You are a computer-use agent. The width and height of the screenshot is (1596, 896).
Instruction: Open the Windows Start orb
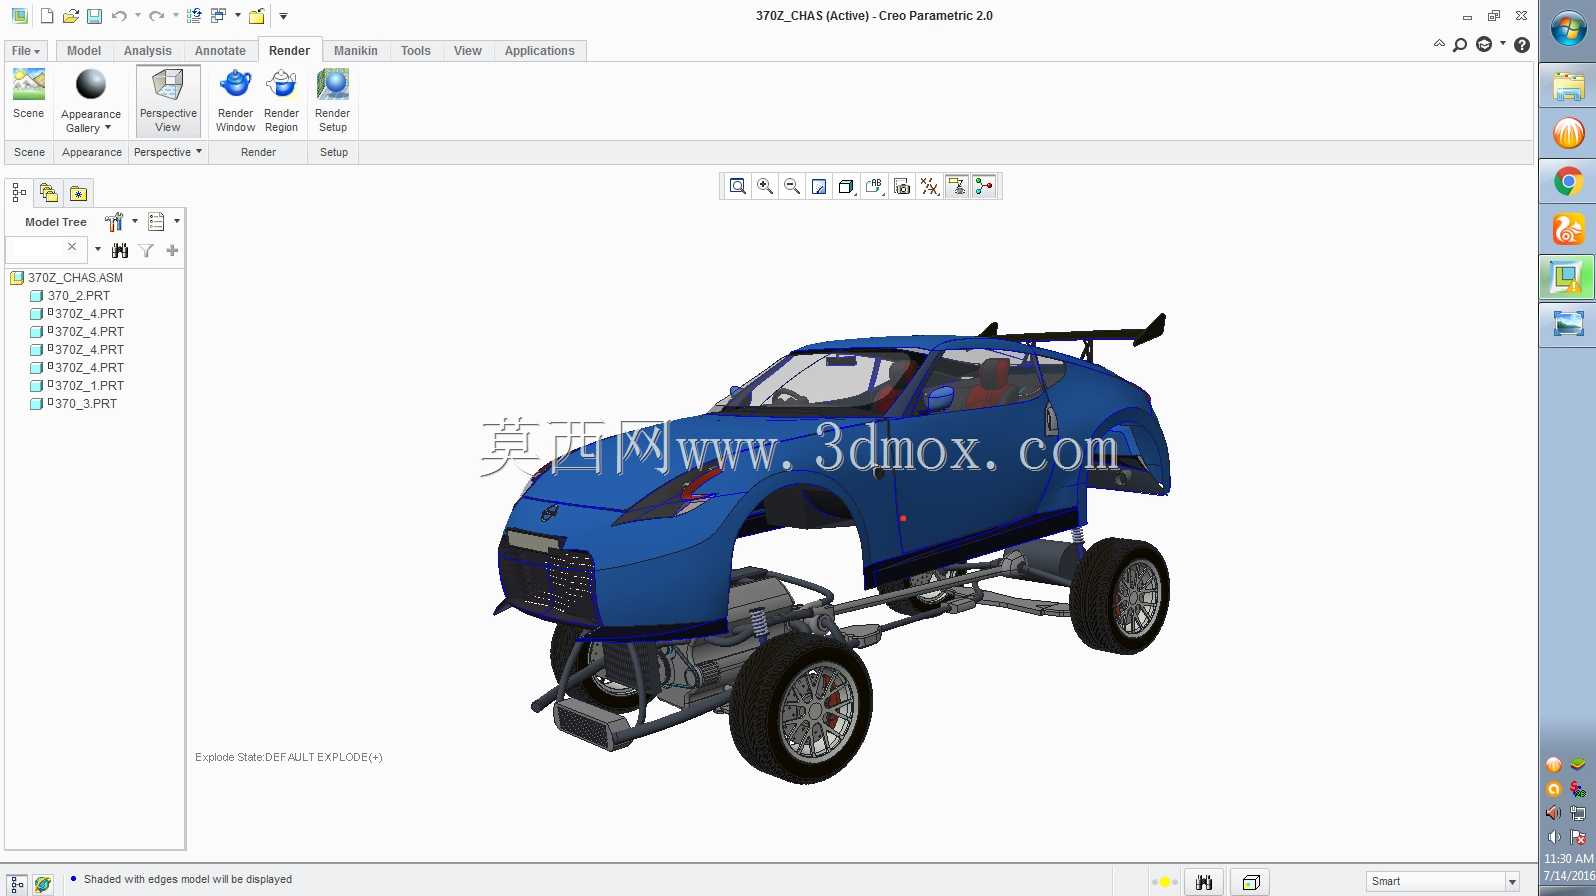1568,28
